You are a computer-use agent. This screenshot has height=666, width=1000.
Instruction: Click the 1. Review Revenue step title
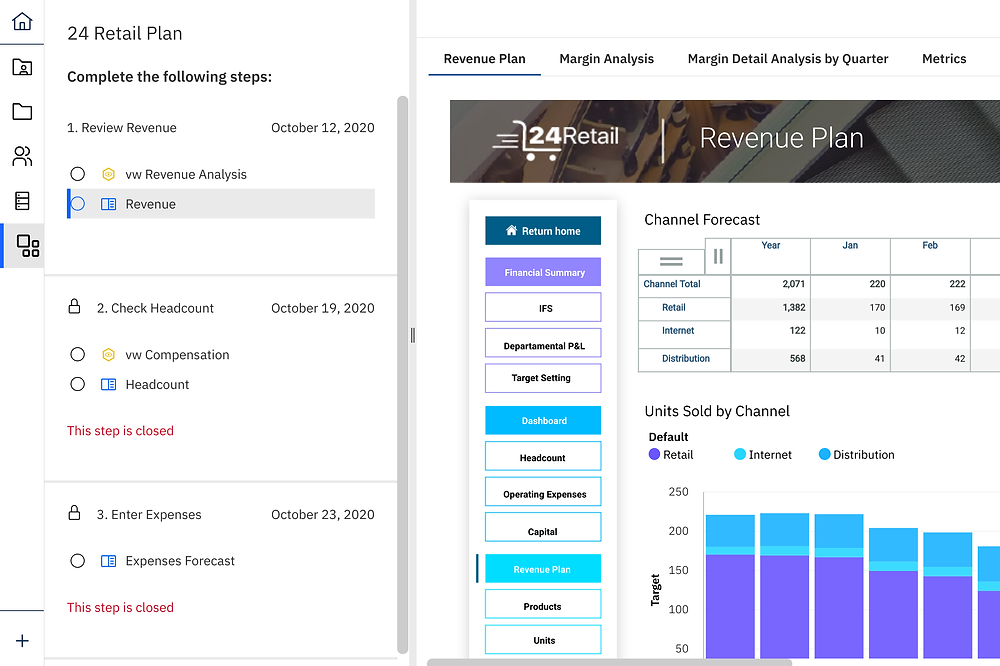(x=122, y=128)
